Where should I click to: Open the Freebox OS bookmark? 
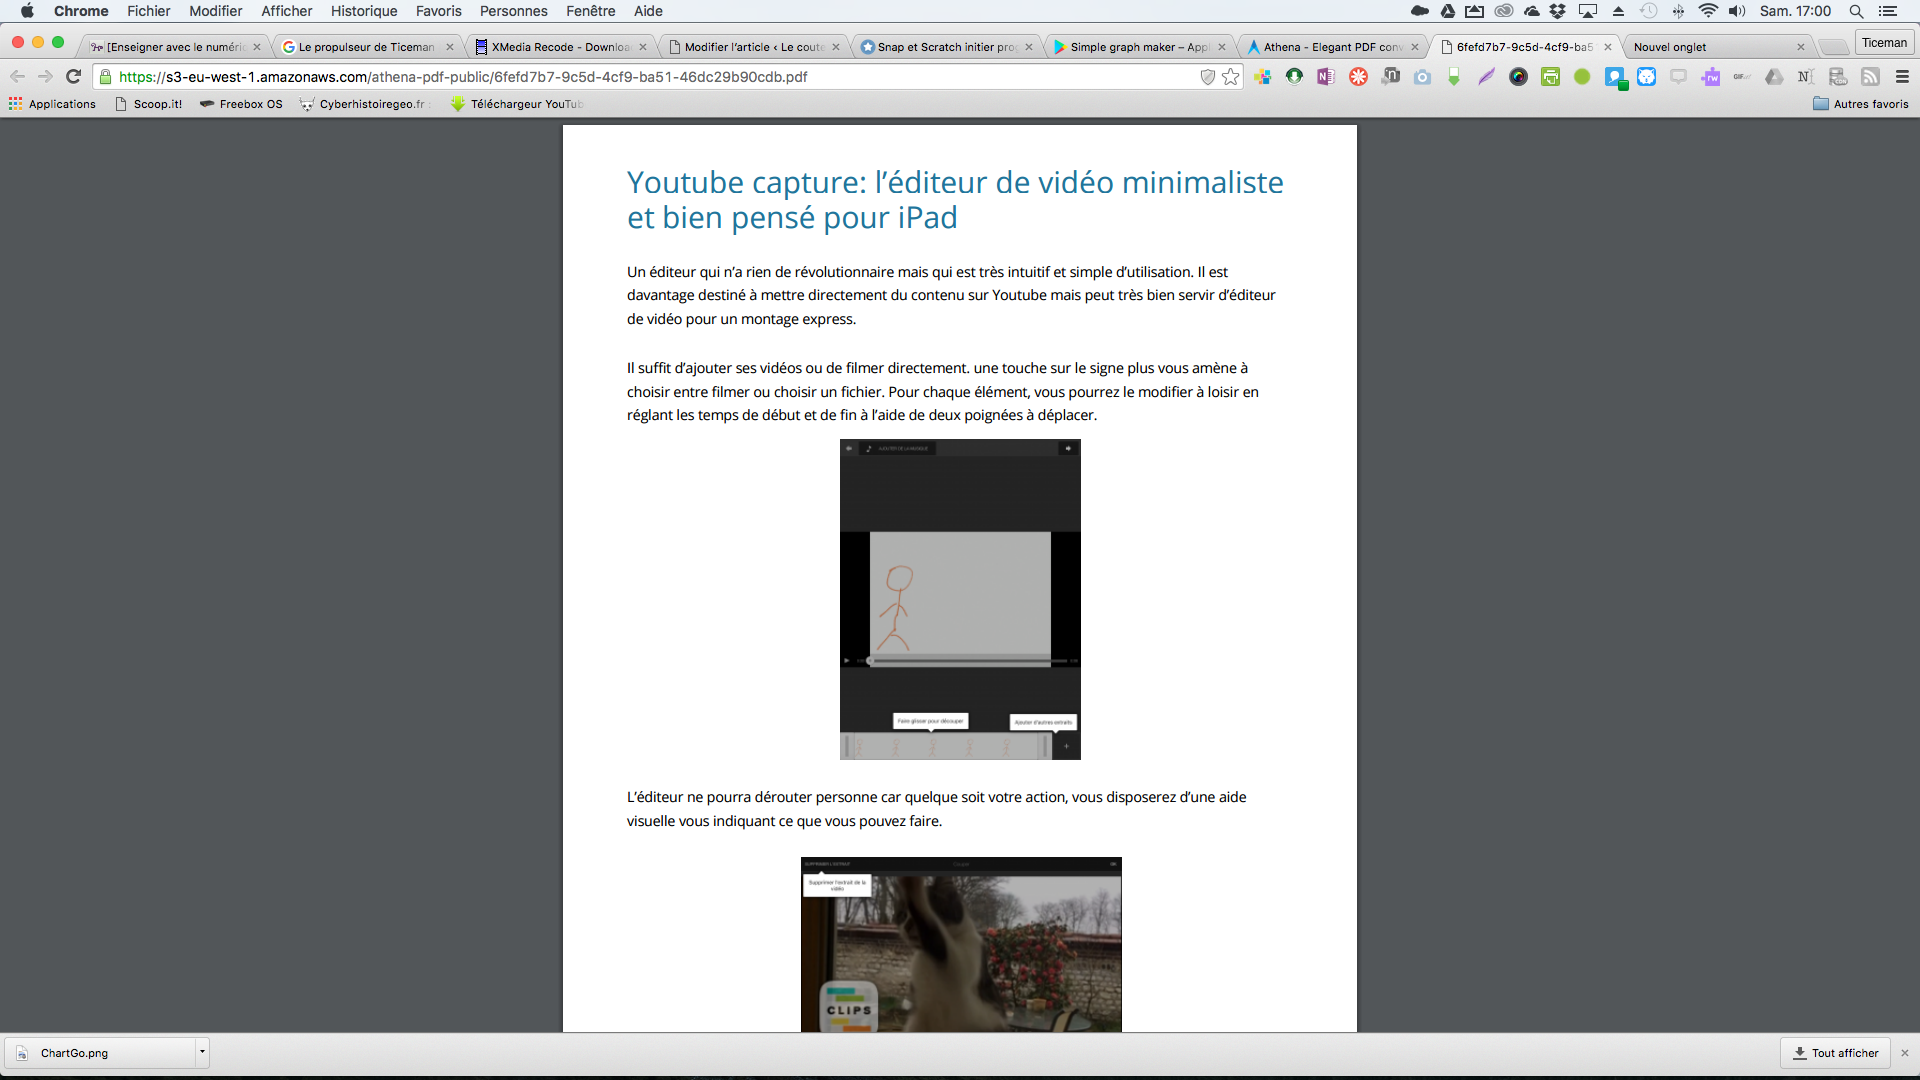click(241, 104)
